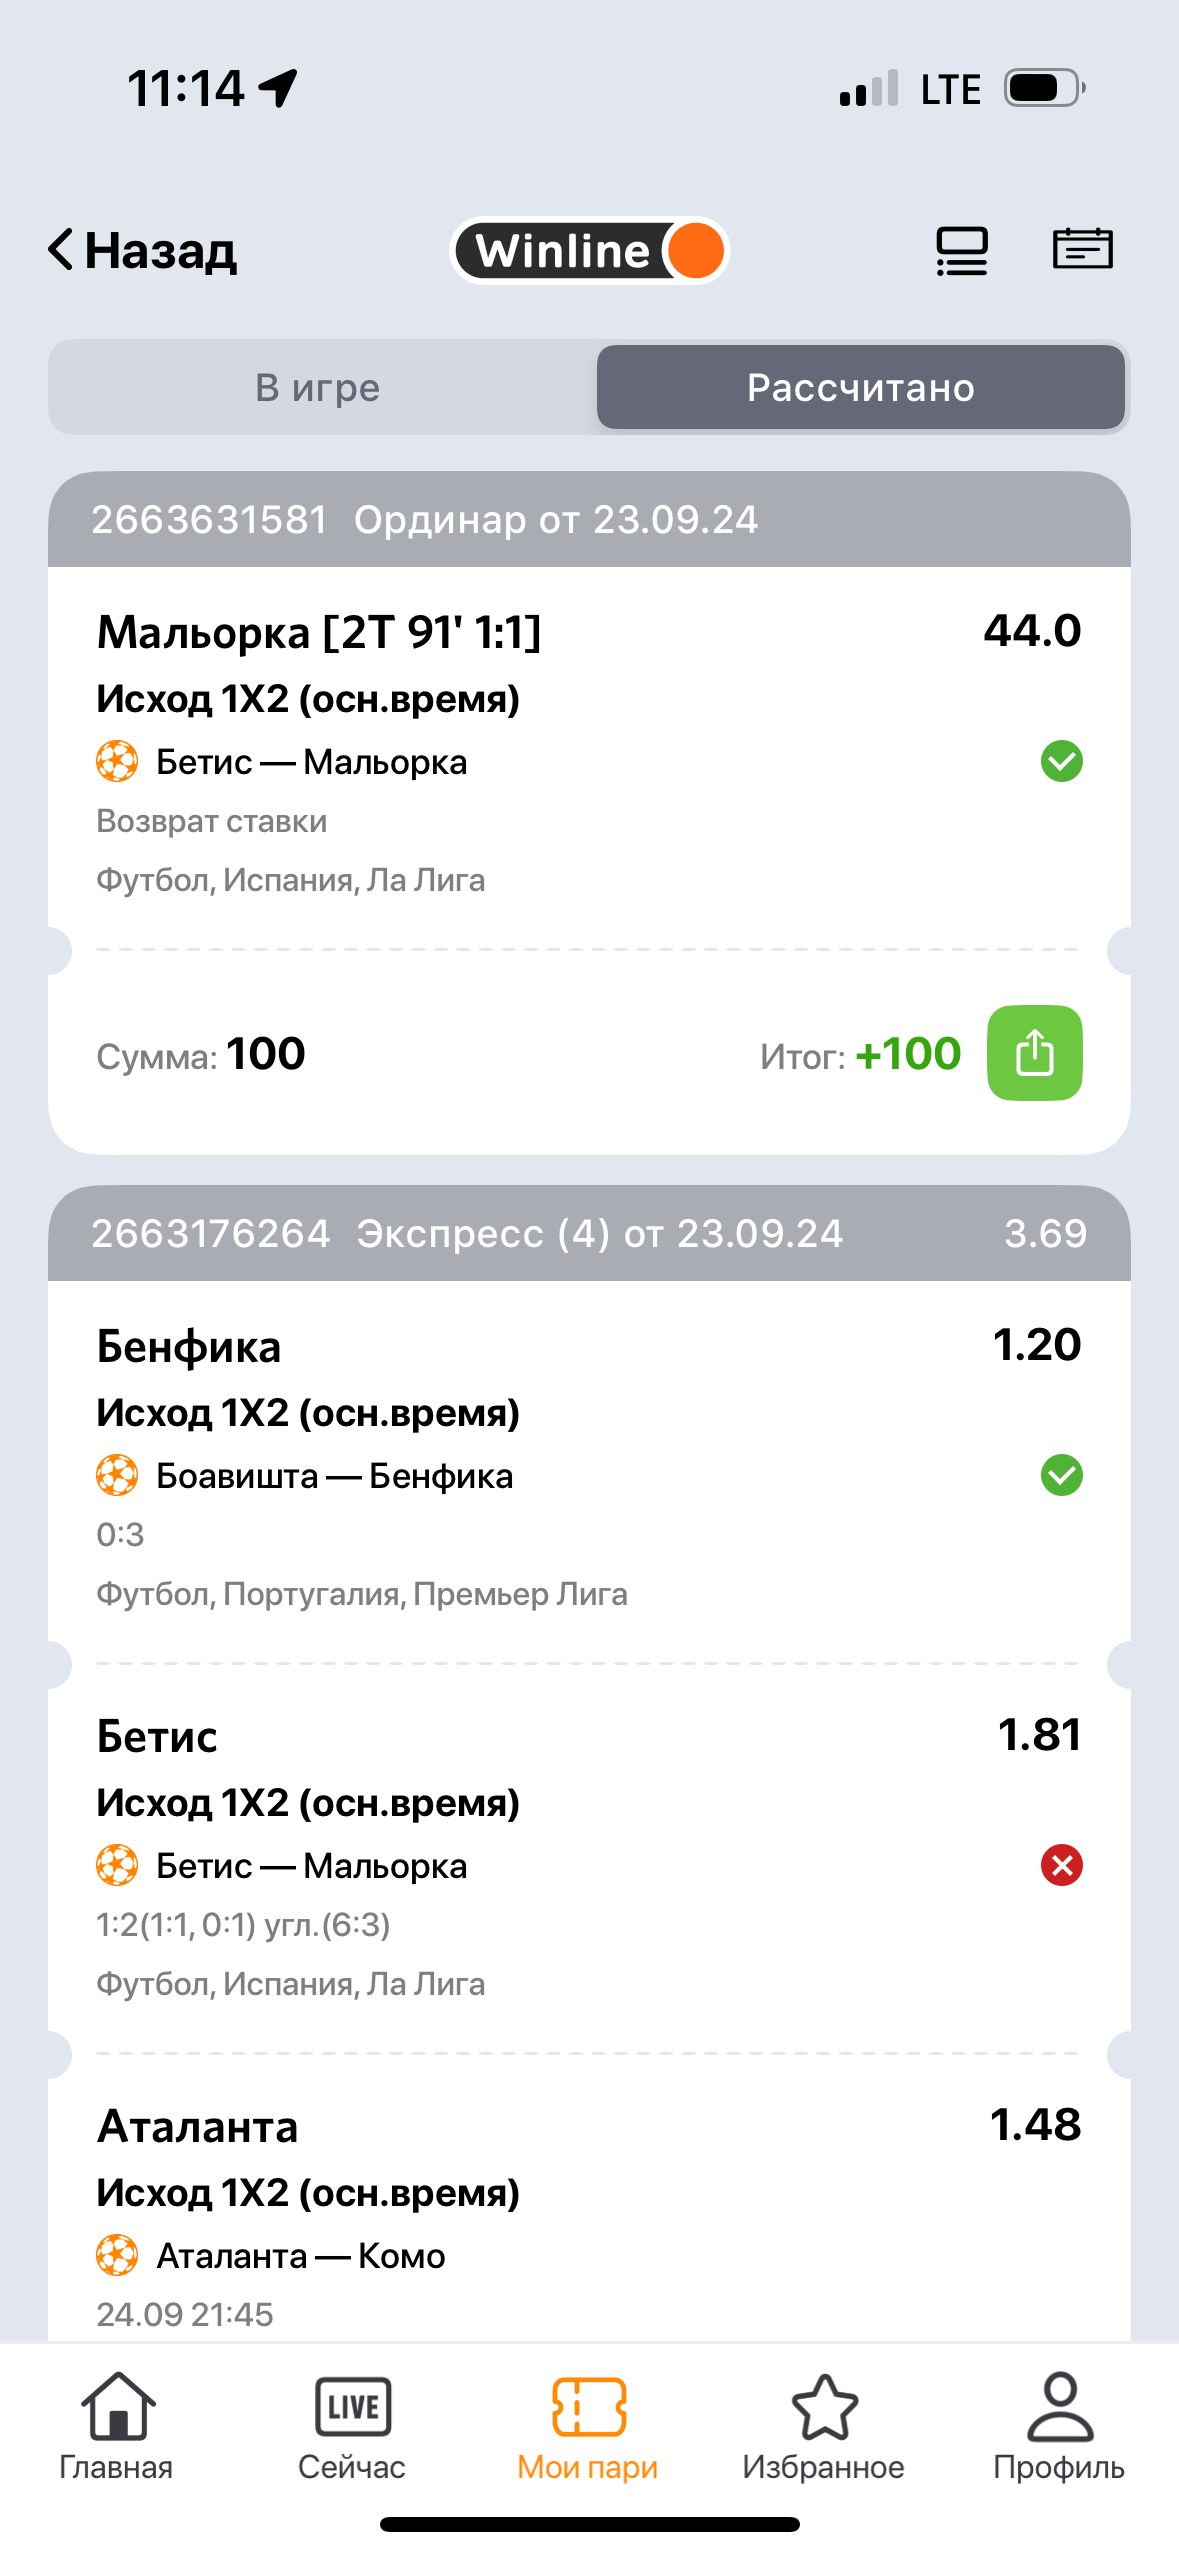Tap the green share button

point(1034,1053)
